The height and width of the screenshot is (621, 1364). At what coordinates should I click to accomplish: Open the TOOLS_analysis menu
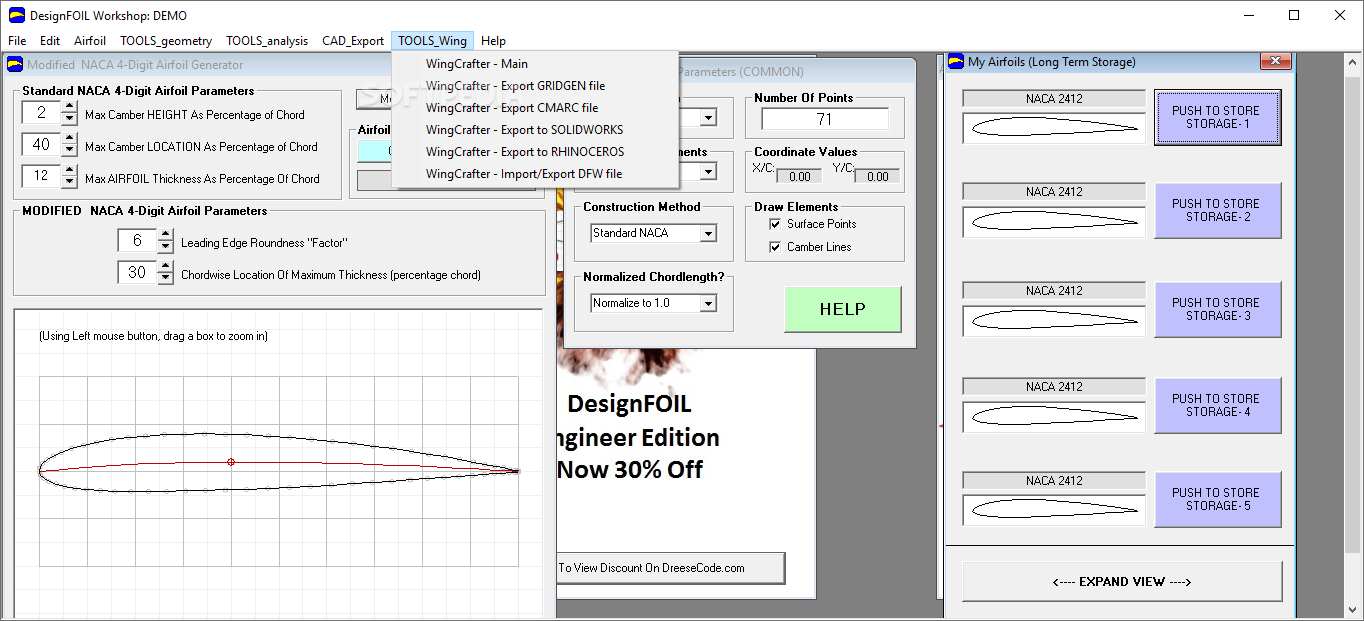[x=267, y=41]
